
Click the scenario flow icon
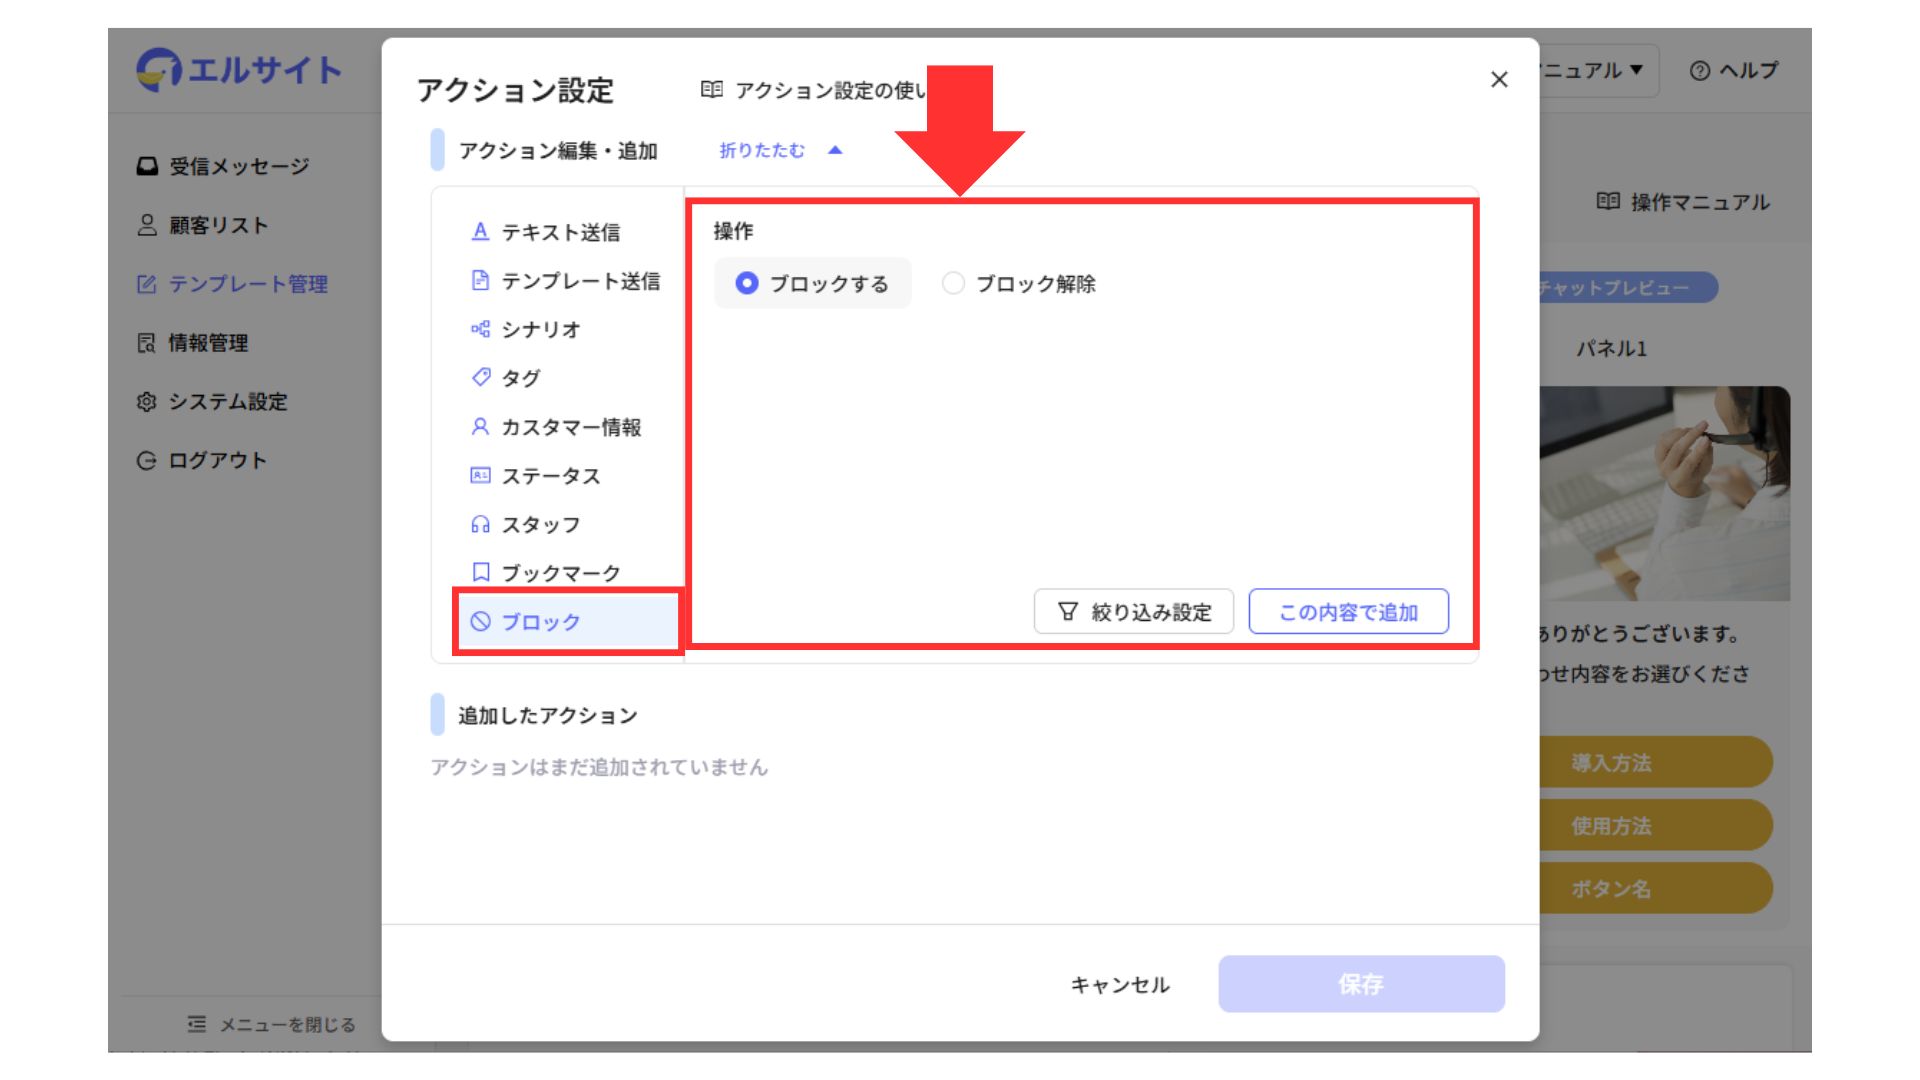click(480, 329)
